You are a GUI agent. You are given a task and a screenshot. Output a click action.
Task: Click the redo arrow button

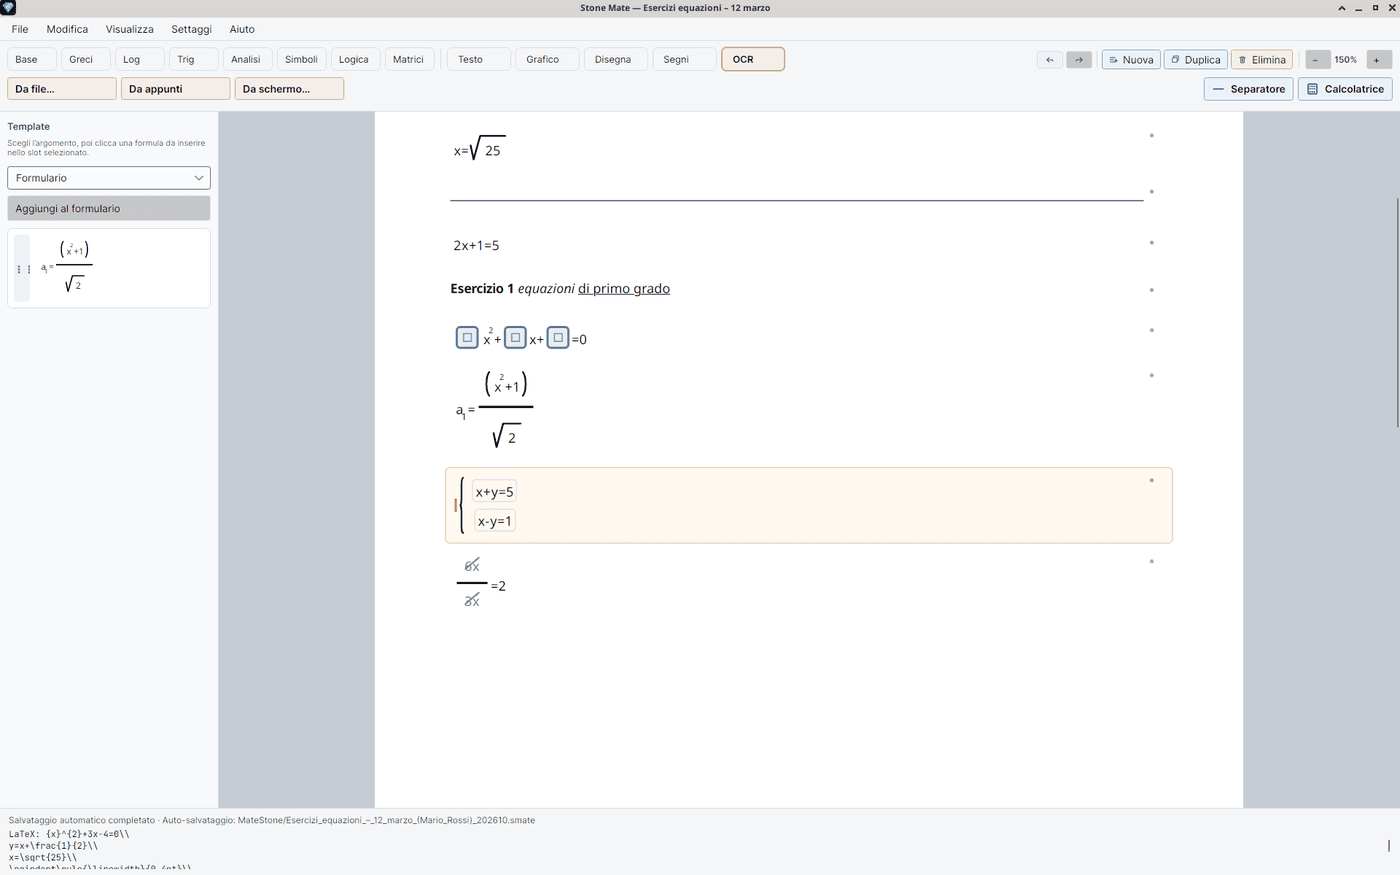coord(1079,60)
